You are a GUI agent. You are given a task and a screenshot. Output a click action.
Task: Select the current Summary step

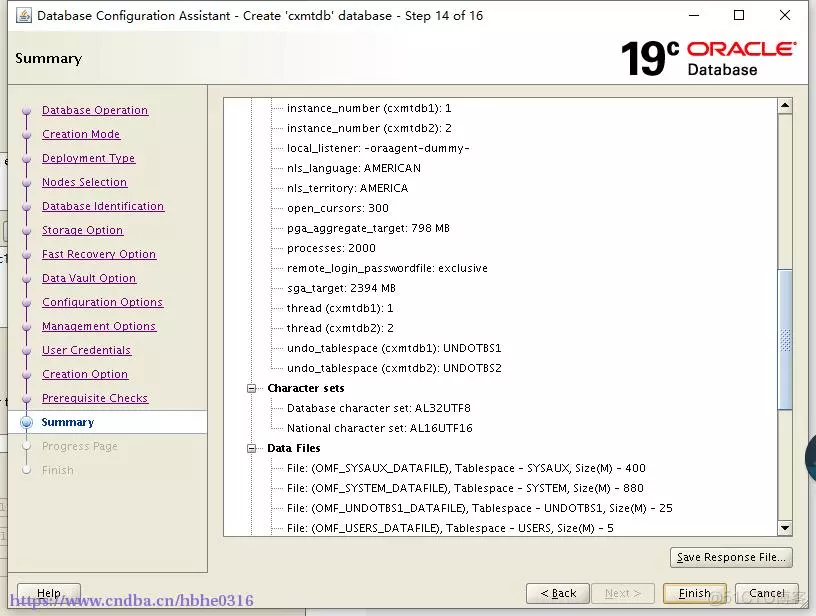point(68,422)
